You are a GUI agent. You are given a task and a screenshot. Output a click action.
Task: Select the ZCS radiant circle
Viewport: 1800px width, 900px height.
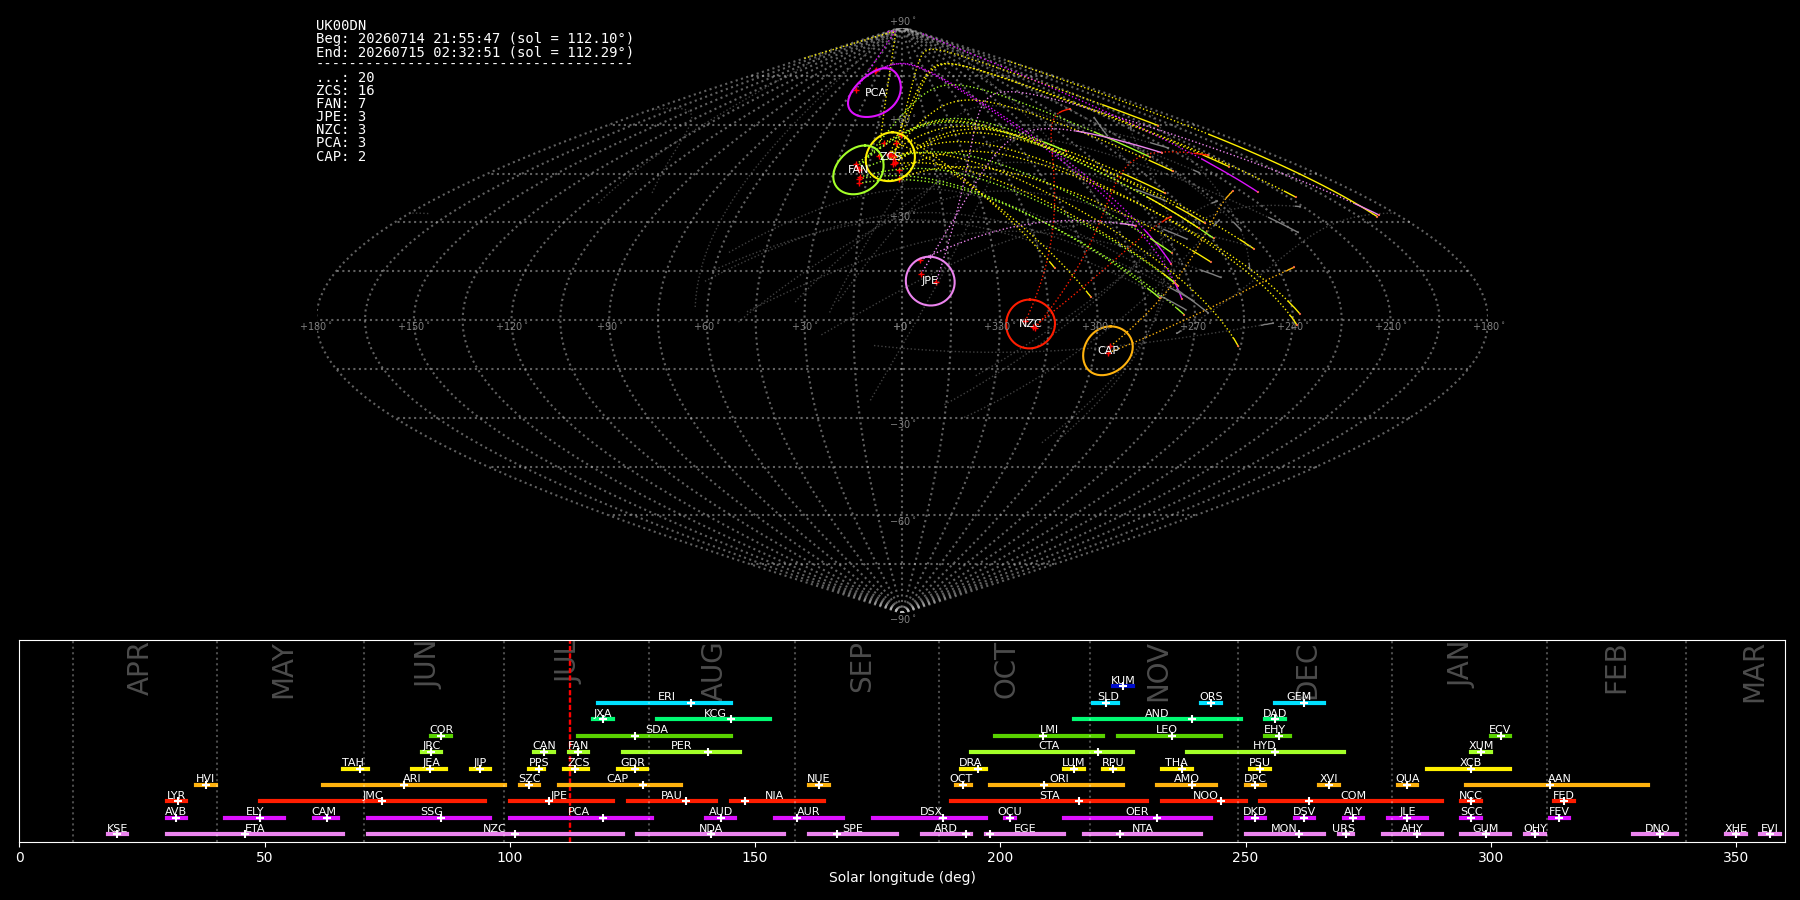click(x=890, y=156)
